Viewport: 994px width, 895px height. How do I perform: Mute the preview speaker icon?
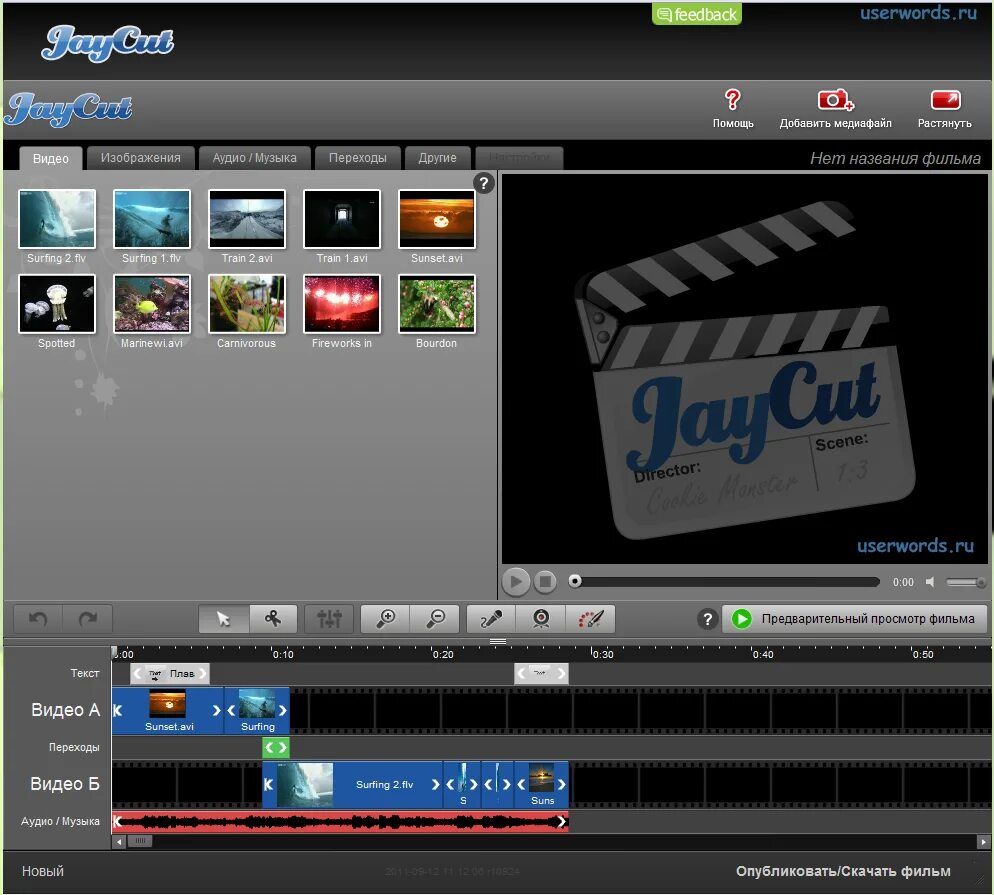pyautogui.click(x=929, y=582)
